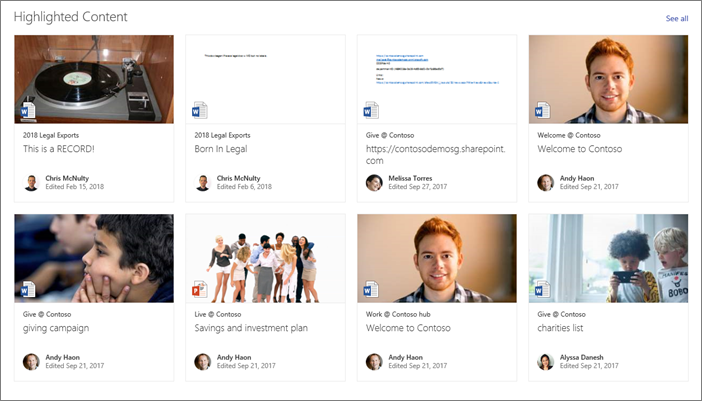
Task: Click Andy Haon's avatar on Work @ Contoso hub card
Action: pyautogui.click(x=374, y=362)
